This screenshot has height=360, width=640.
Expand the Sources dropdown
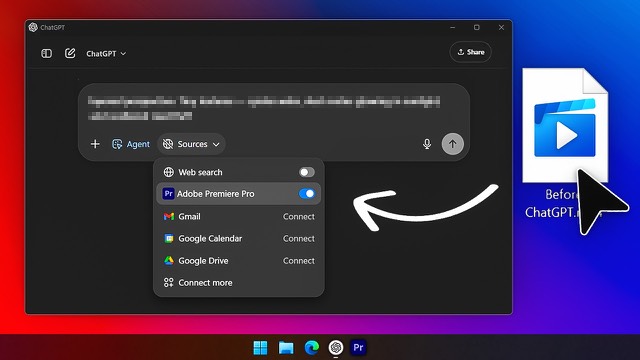click(191, 144)
